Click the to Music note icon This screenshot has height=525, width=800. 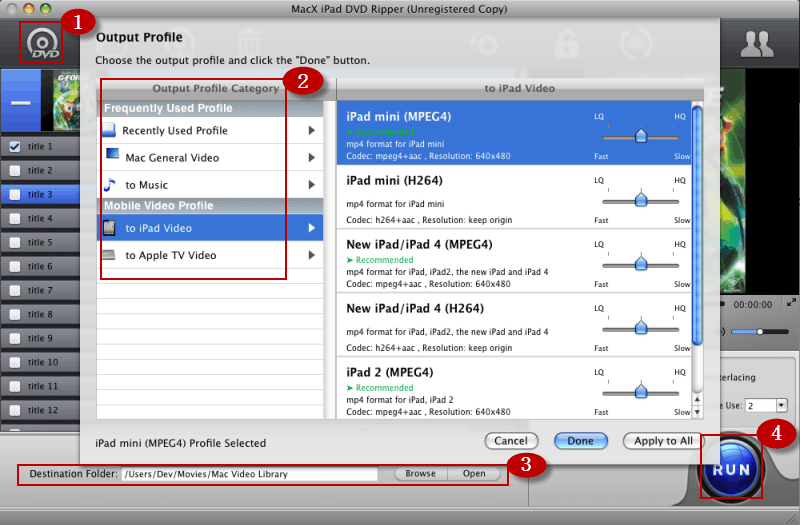pos(110,184)
